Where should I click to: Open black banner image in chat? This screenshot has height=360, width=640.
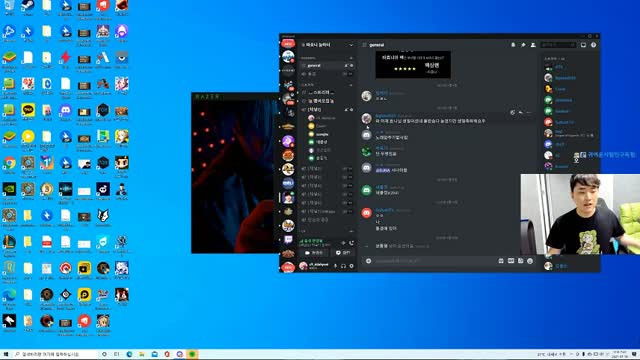[x=413, y=64]
